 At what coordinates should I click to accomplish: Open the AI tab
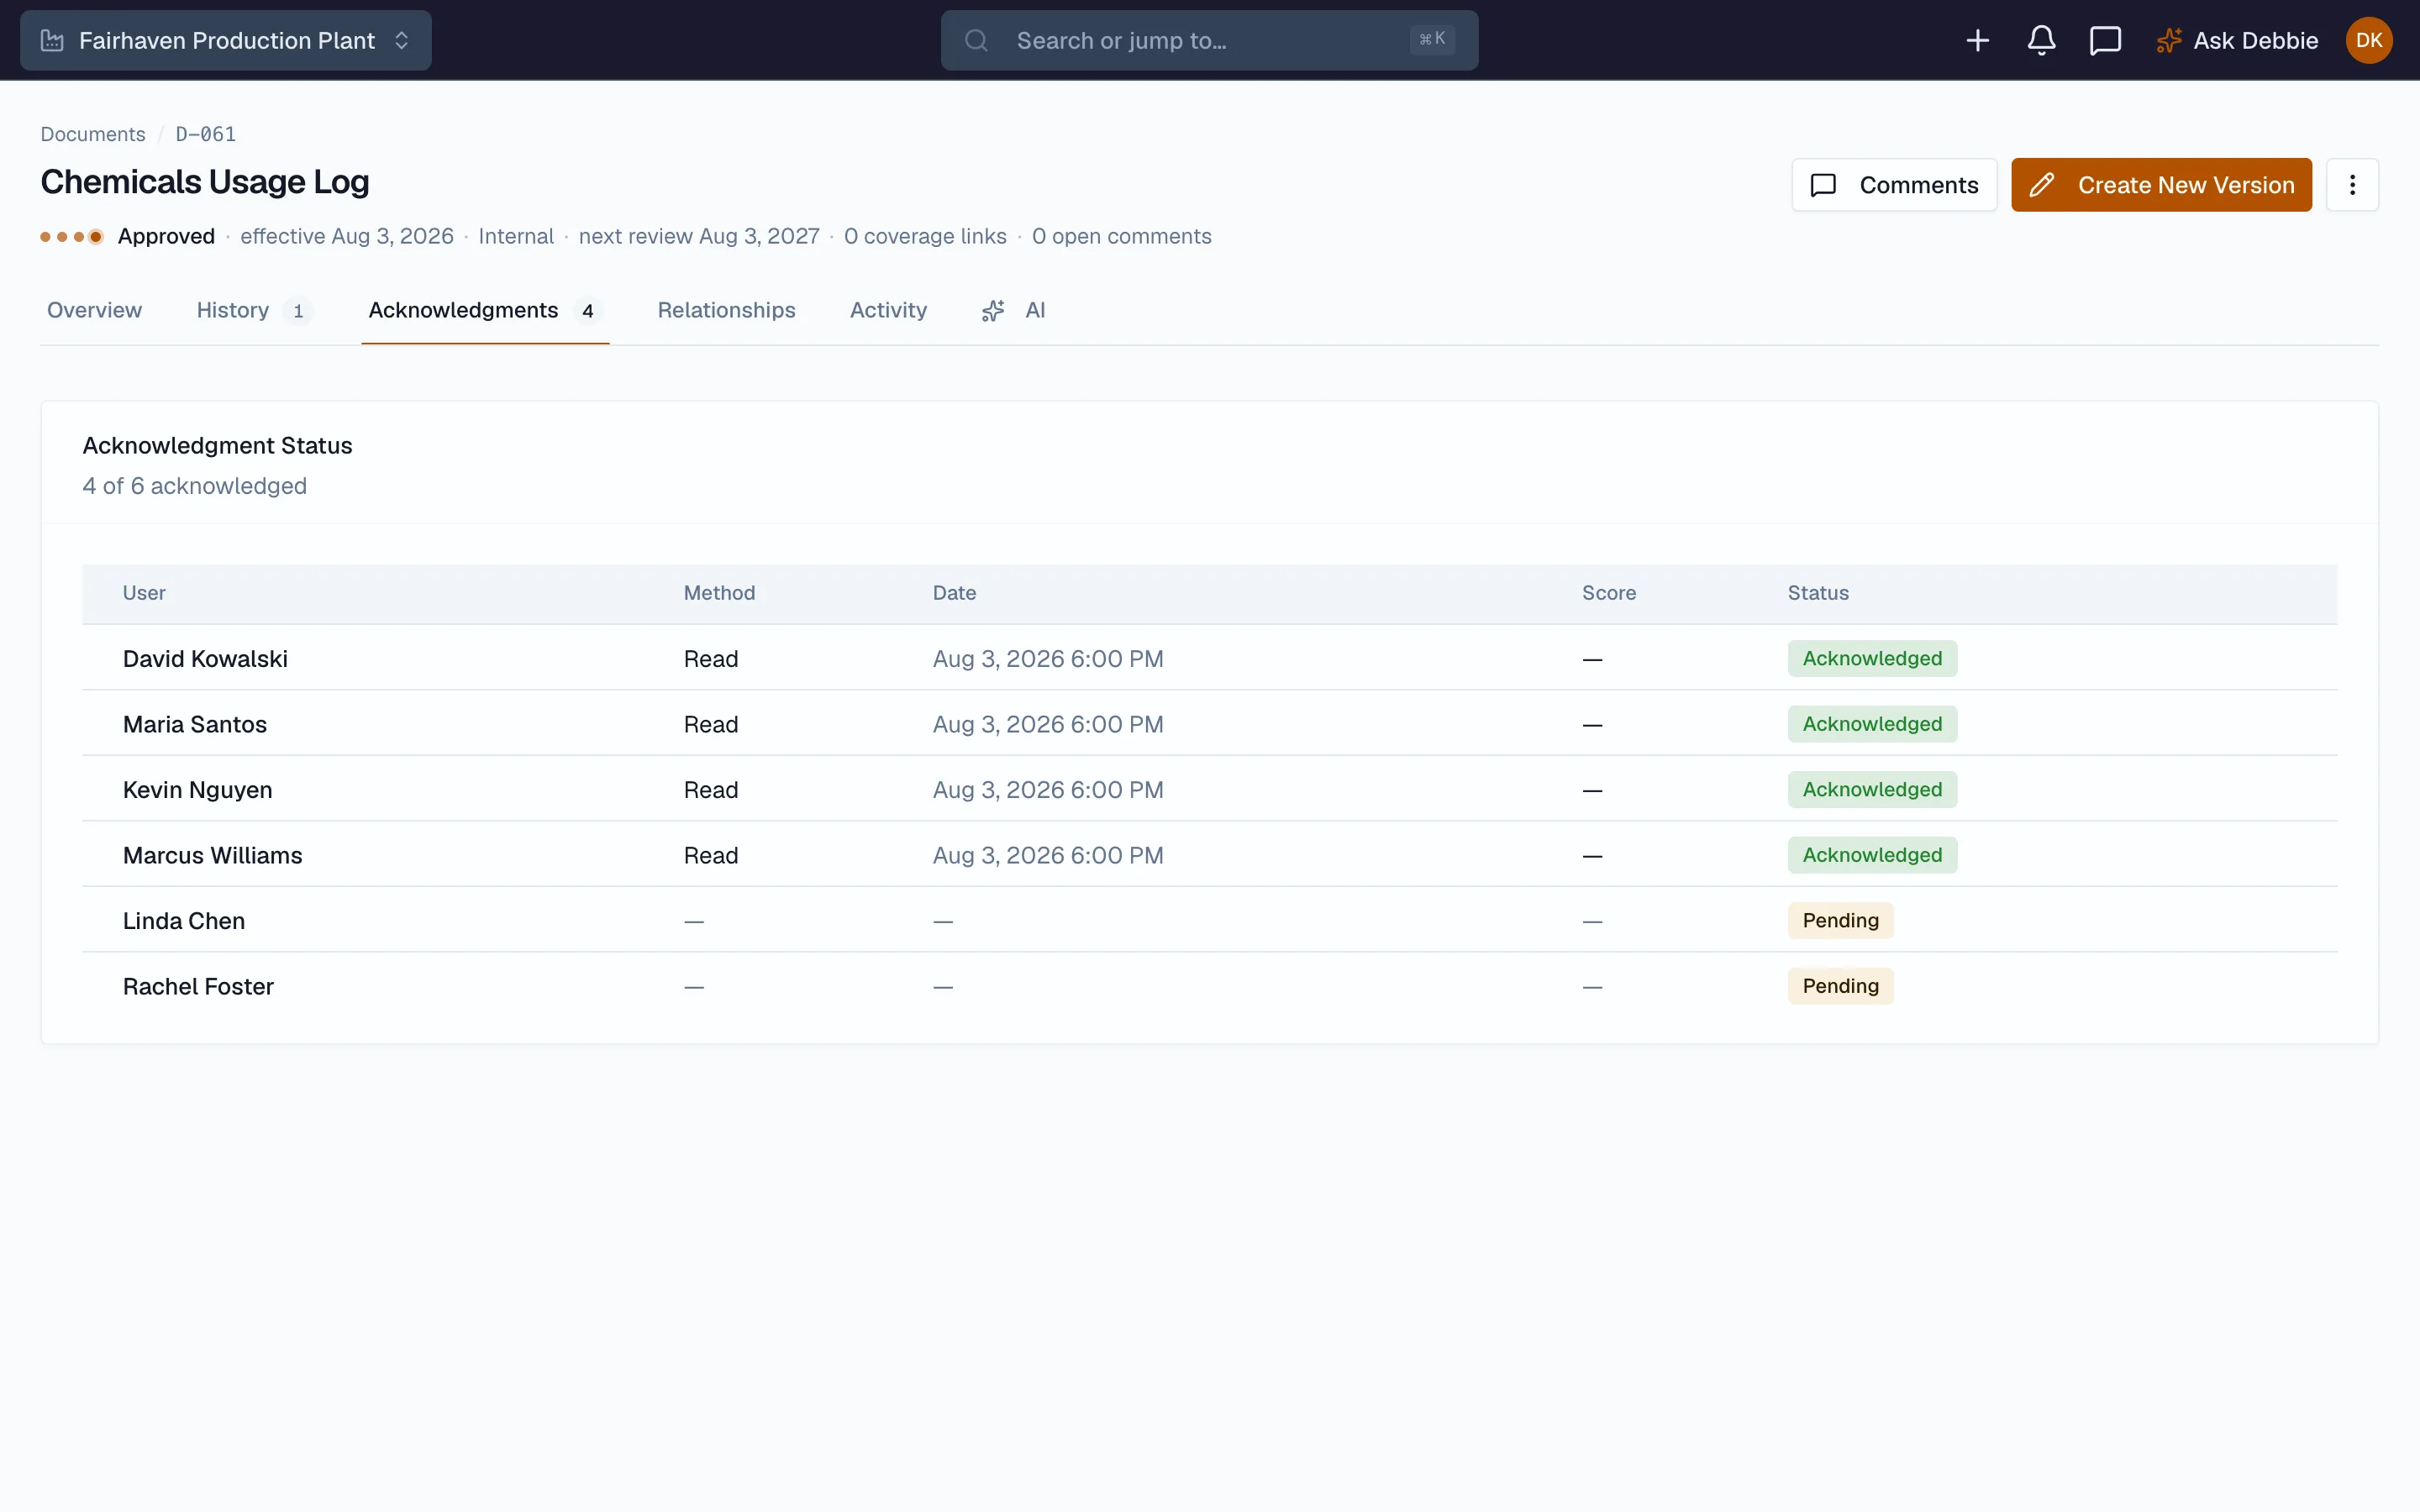click(1013, 310)
